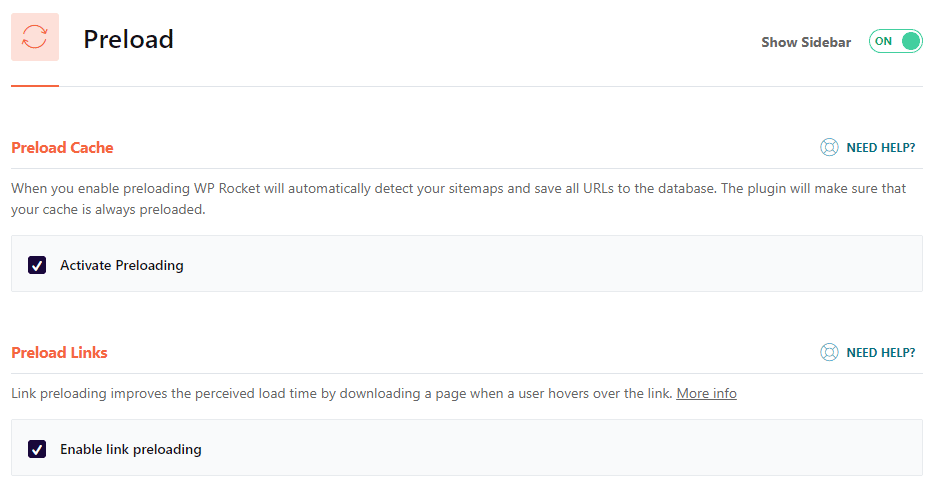The image size is (932, 486).
Task: Click empty area of Enable link preloading box
Action: coord(550,449)
